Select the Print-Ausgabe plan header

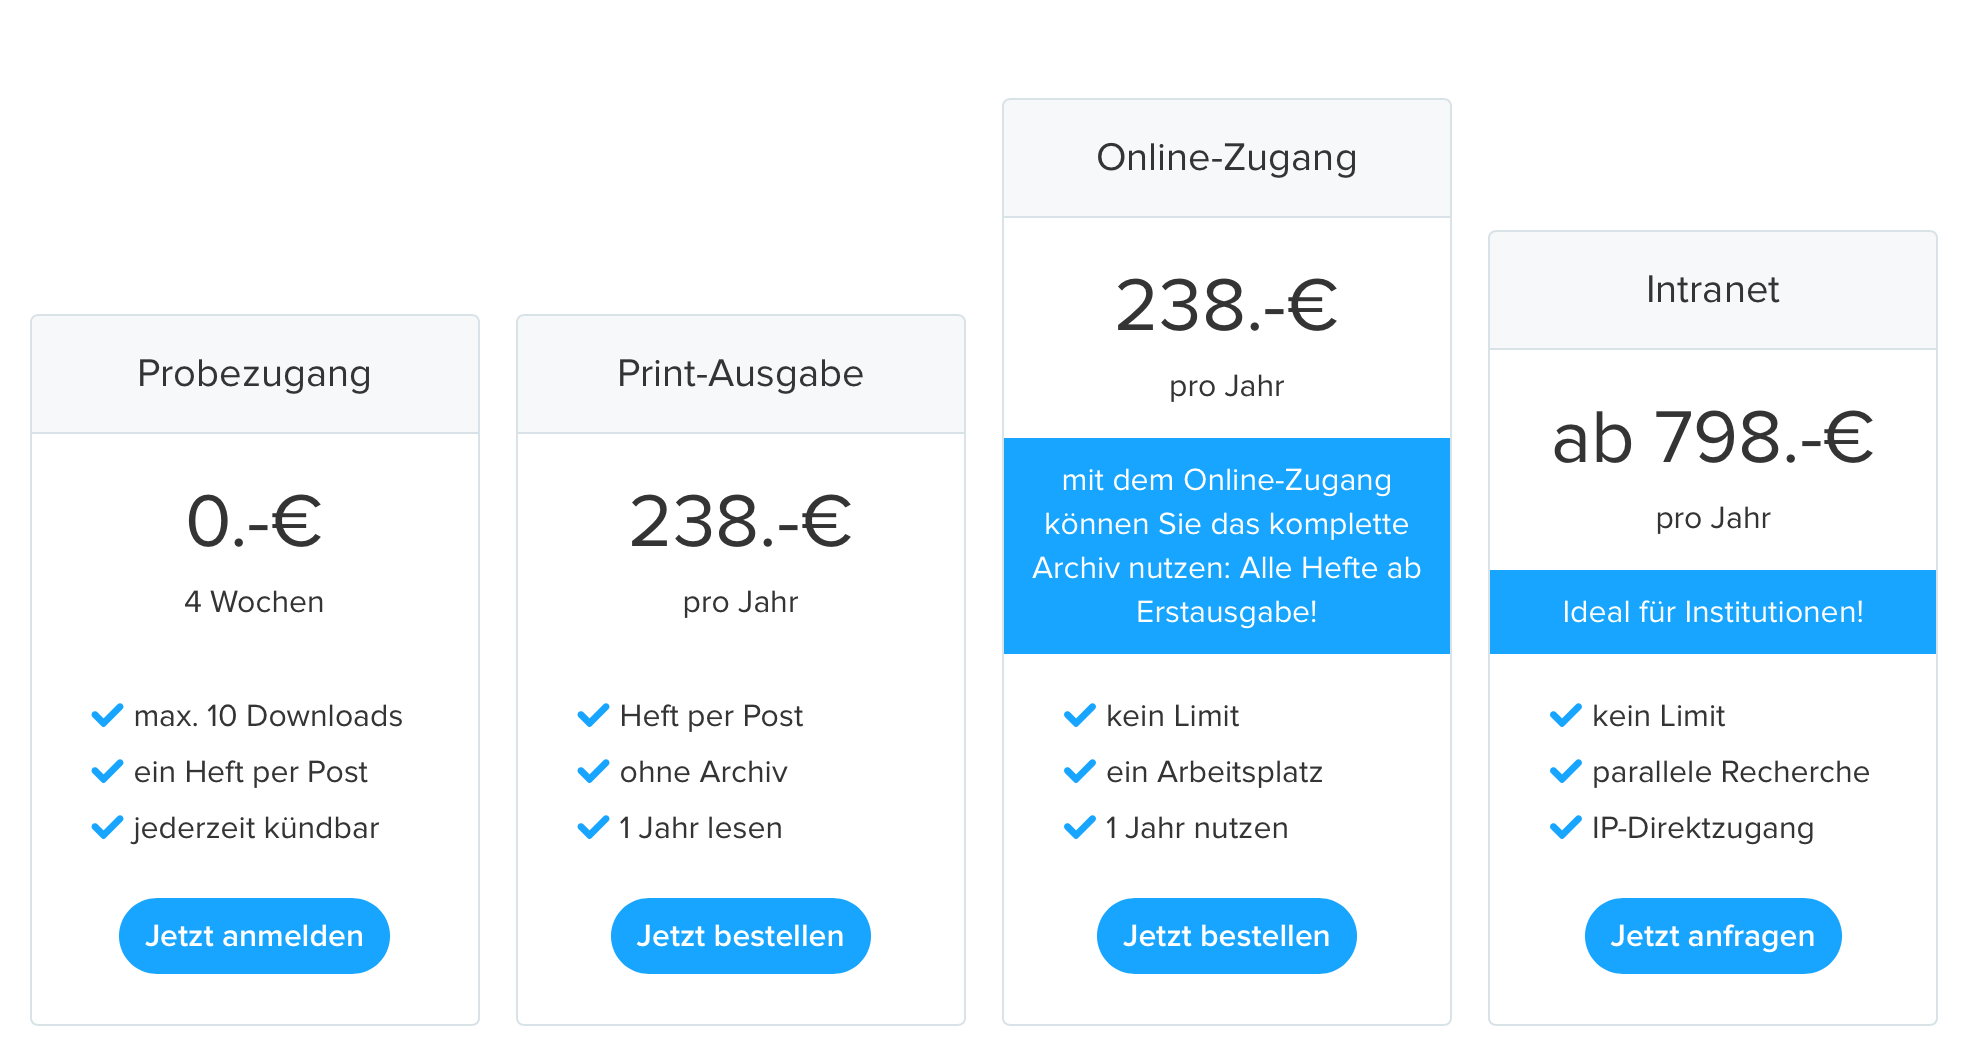click(740, 374)
